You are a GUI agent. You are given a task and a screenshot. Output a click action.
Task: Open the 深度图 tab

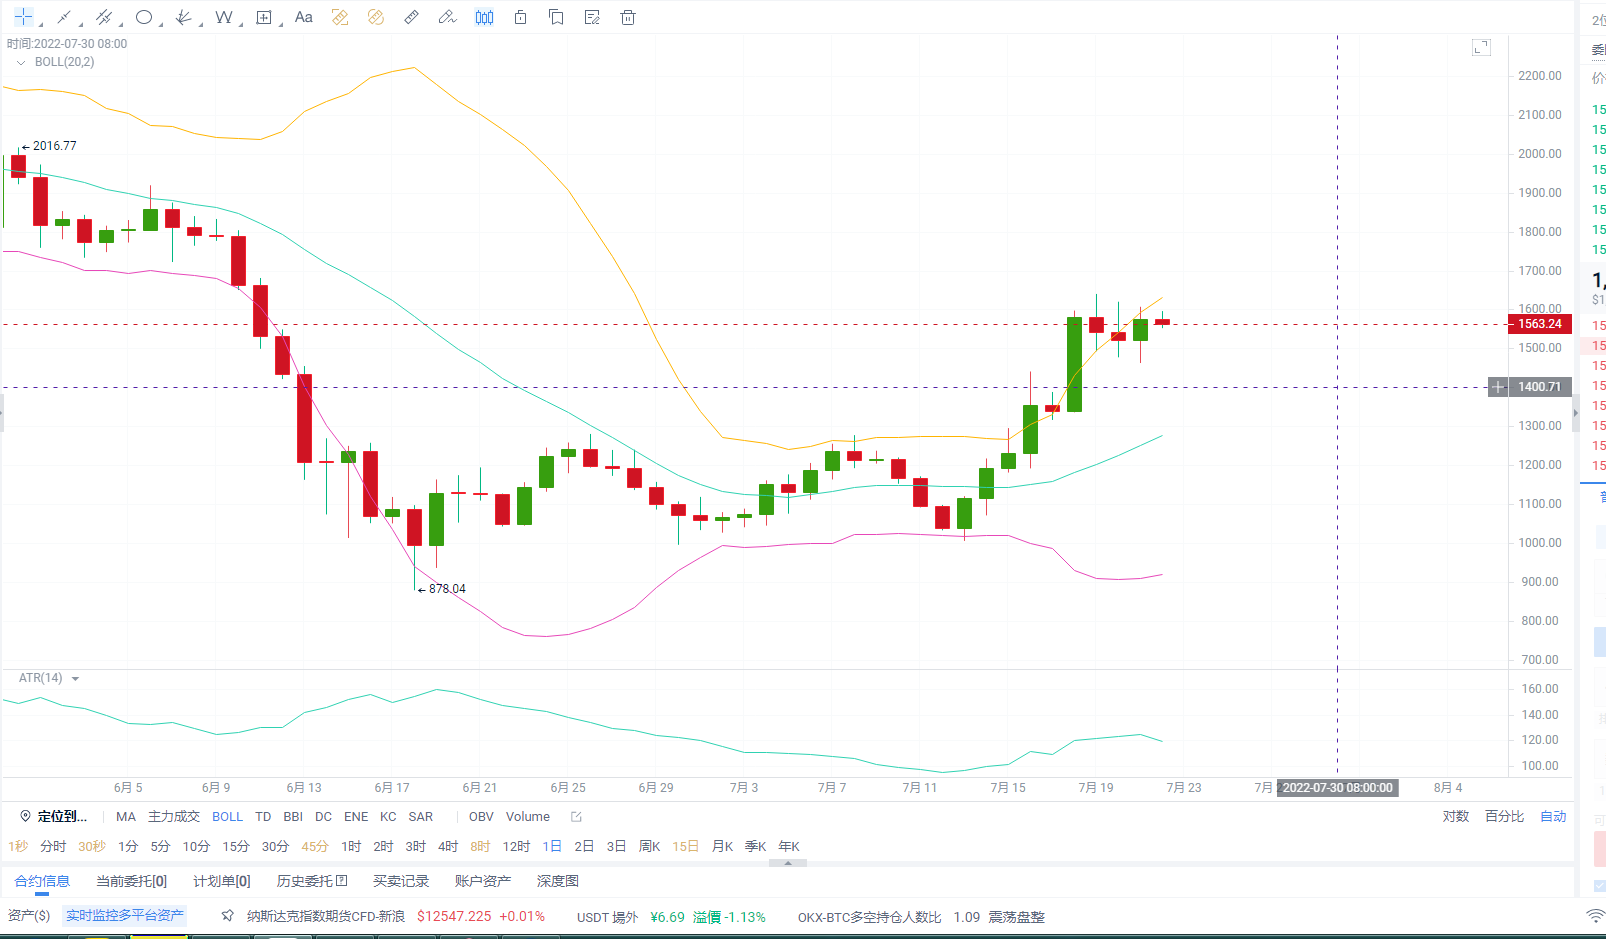tap(558, 881)
